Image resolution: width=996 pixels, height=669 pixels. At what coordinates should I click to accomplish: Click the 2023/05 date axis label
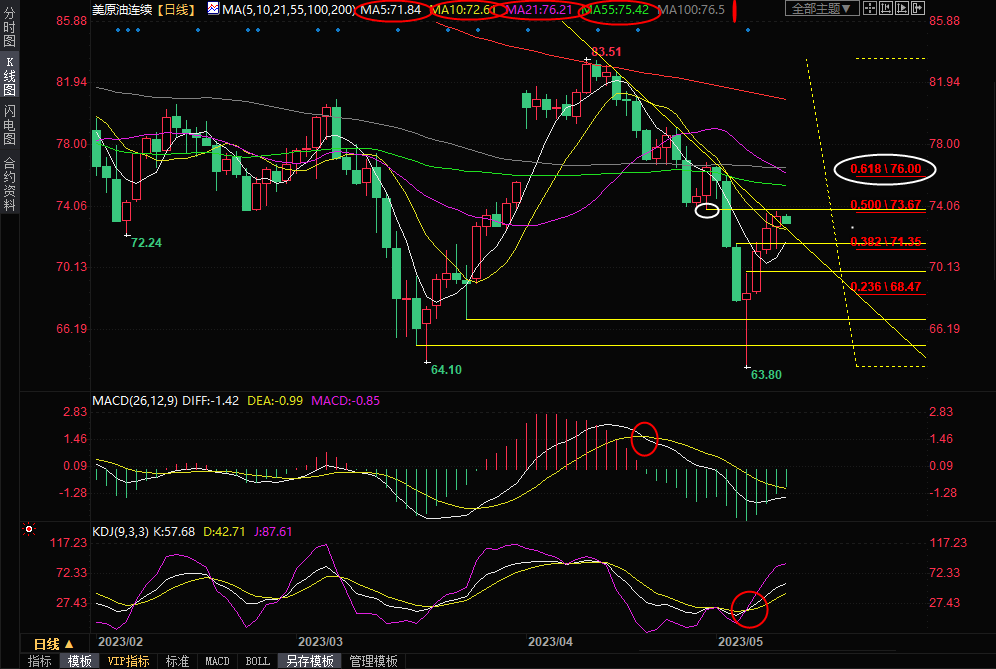coord(740,642)
